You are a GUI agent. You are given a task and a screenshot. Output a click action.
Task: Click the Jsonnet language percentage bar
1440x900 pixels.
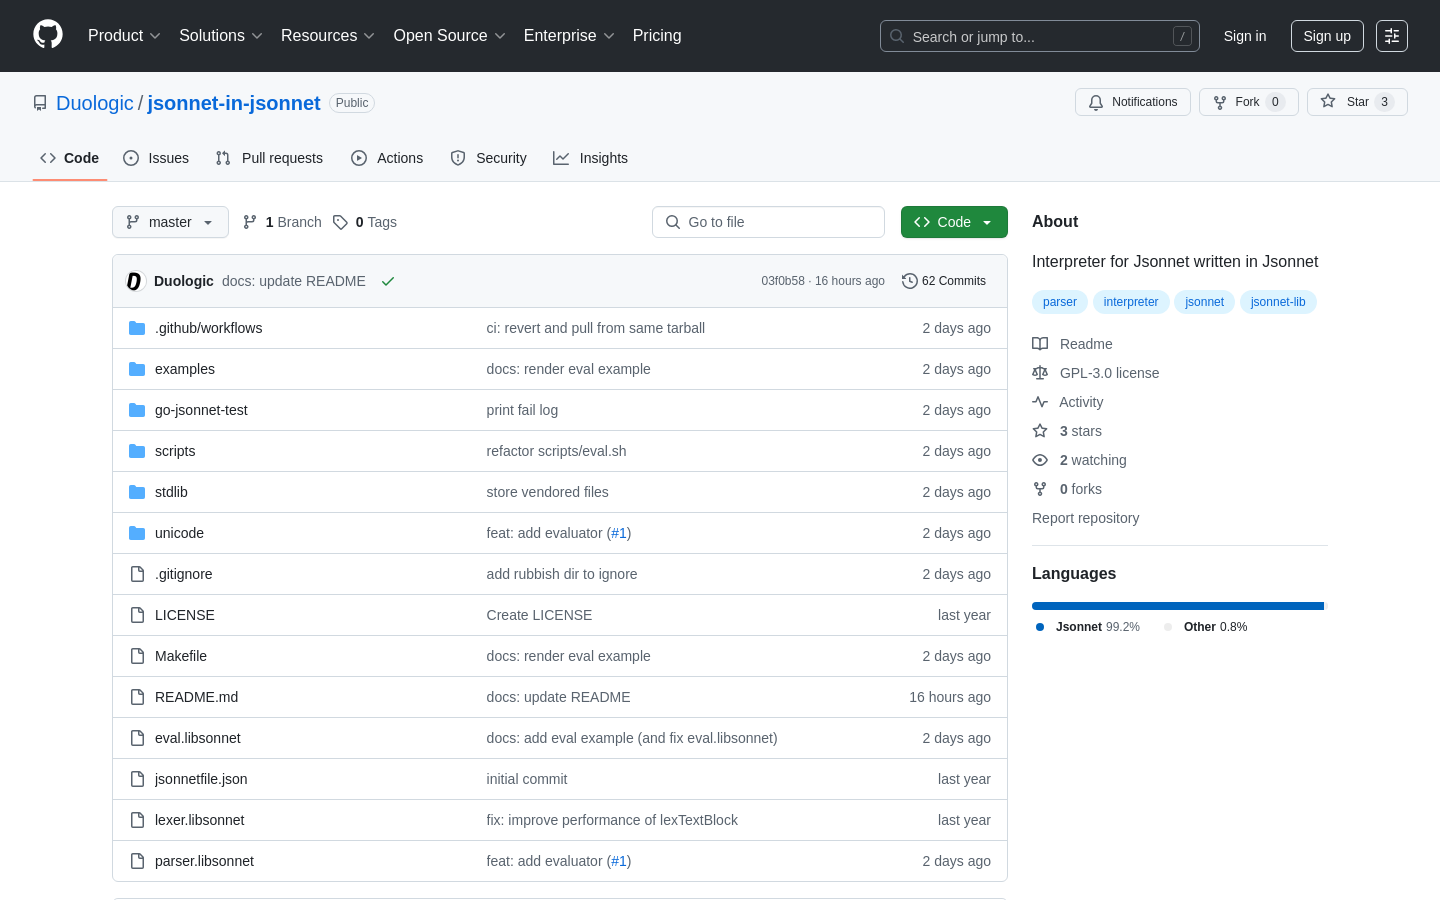pos(1177,606)
